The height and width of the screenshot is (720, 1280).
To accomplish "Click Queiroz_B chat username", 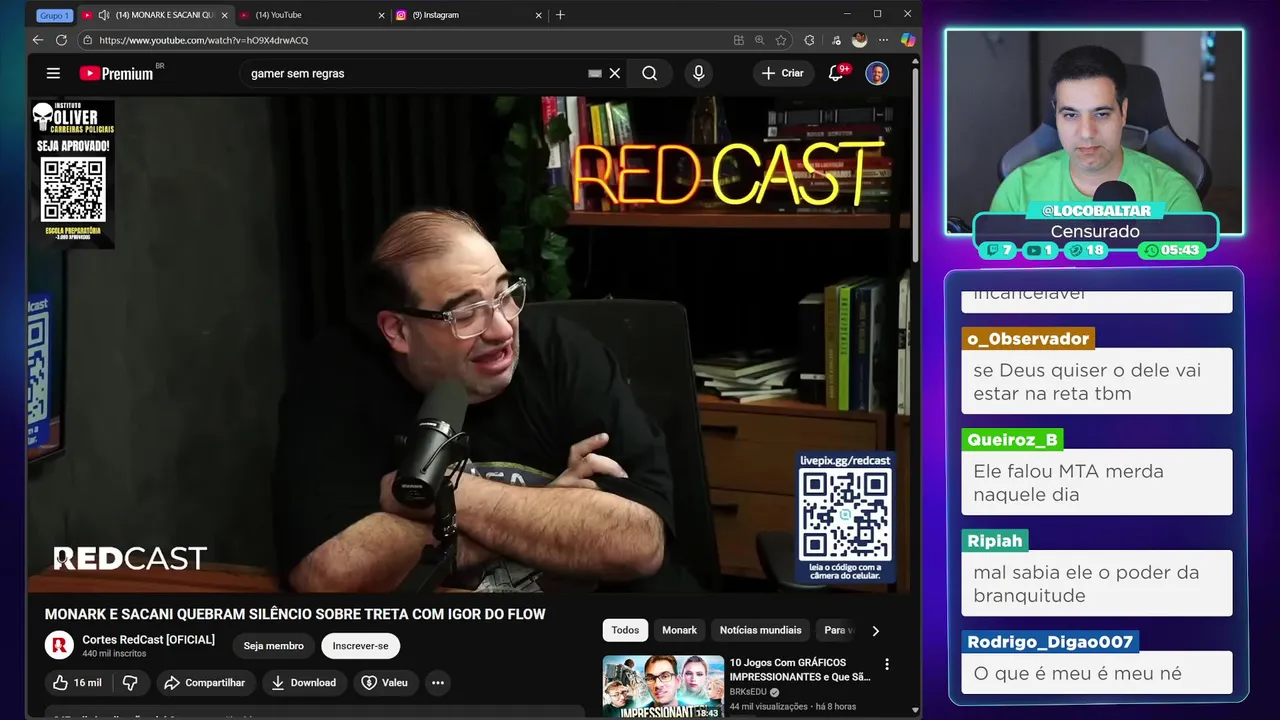I will coord(1012,440).
